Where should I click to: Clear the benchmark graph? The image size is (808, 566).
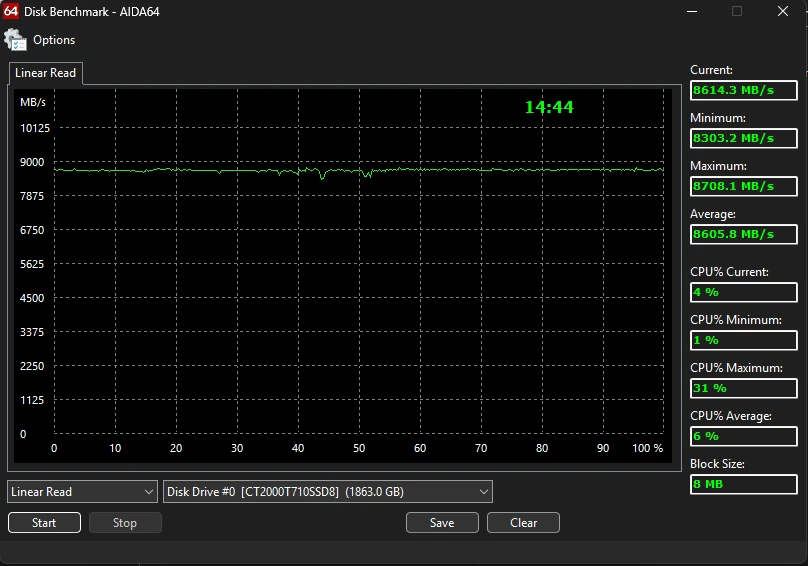pos(523,522)
